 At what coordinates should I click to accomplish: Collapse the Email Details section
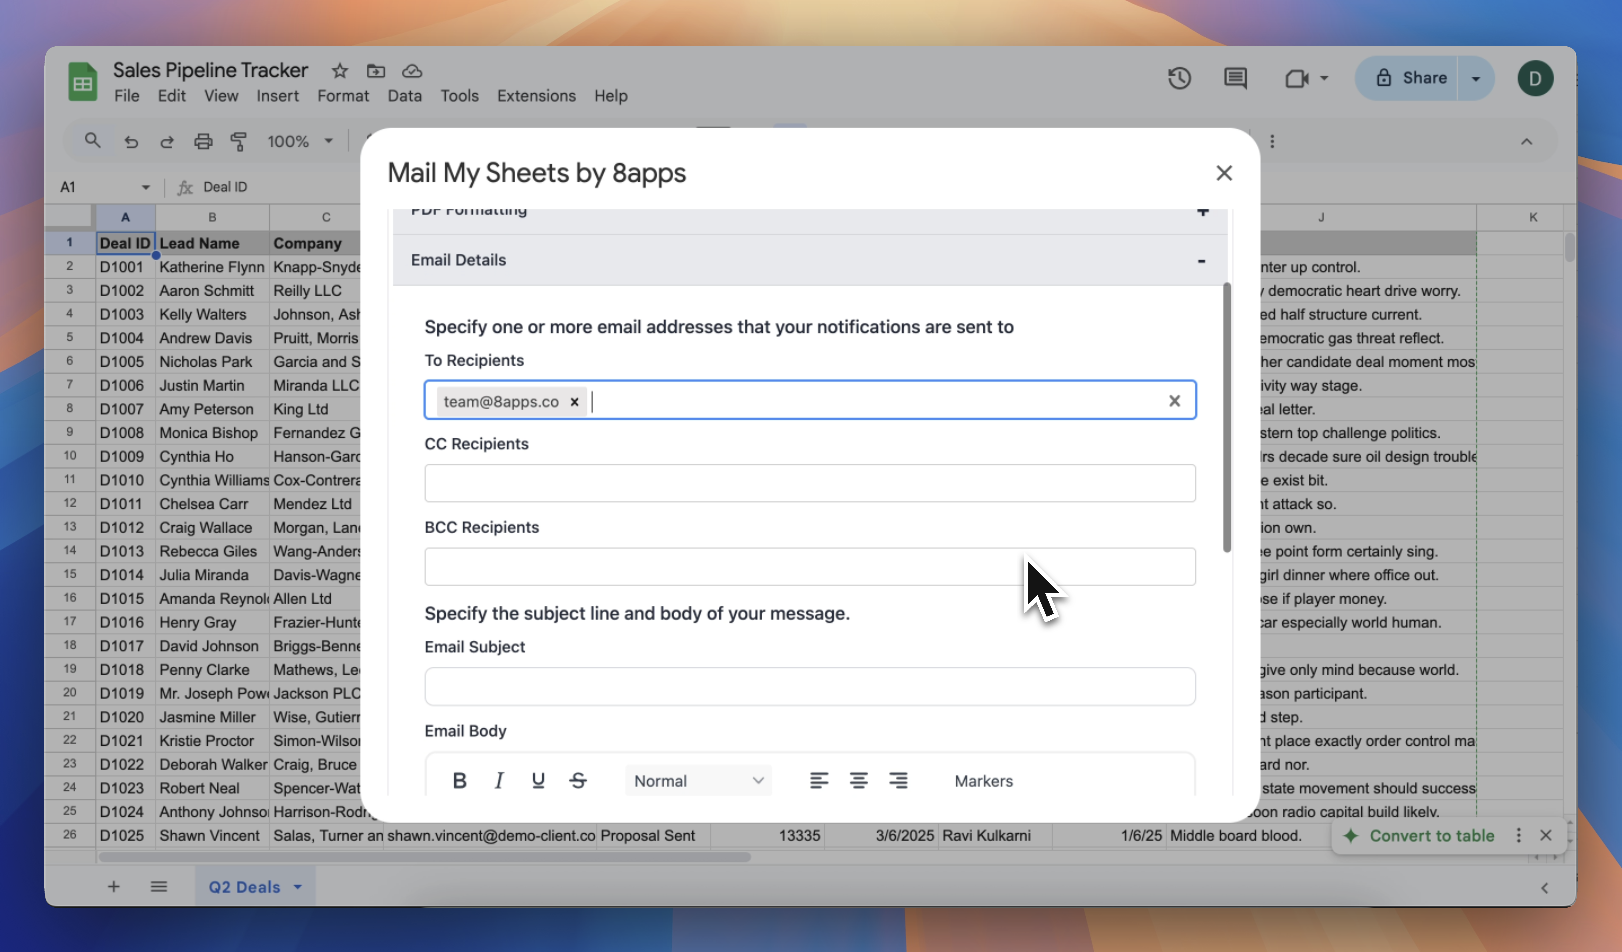(x=1202, y=261)
